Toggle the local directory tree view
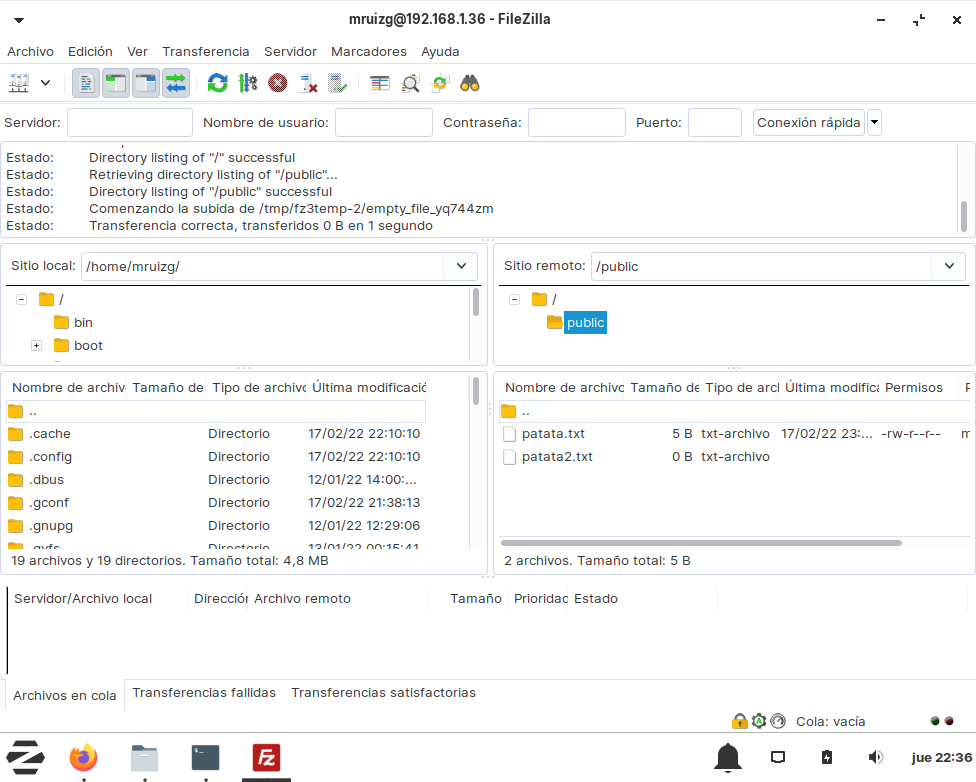This screenshot has height=782, width=976. (116, 83)
